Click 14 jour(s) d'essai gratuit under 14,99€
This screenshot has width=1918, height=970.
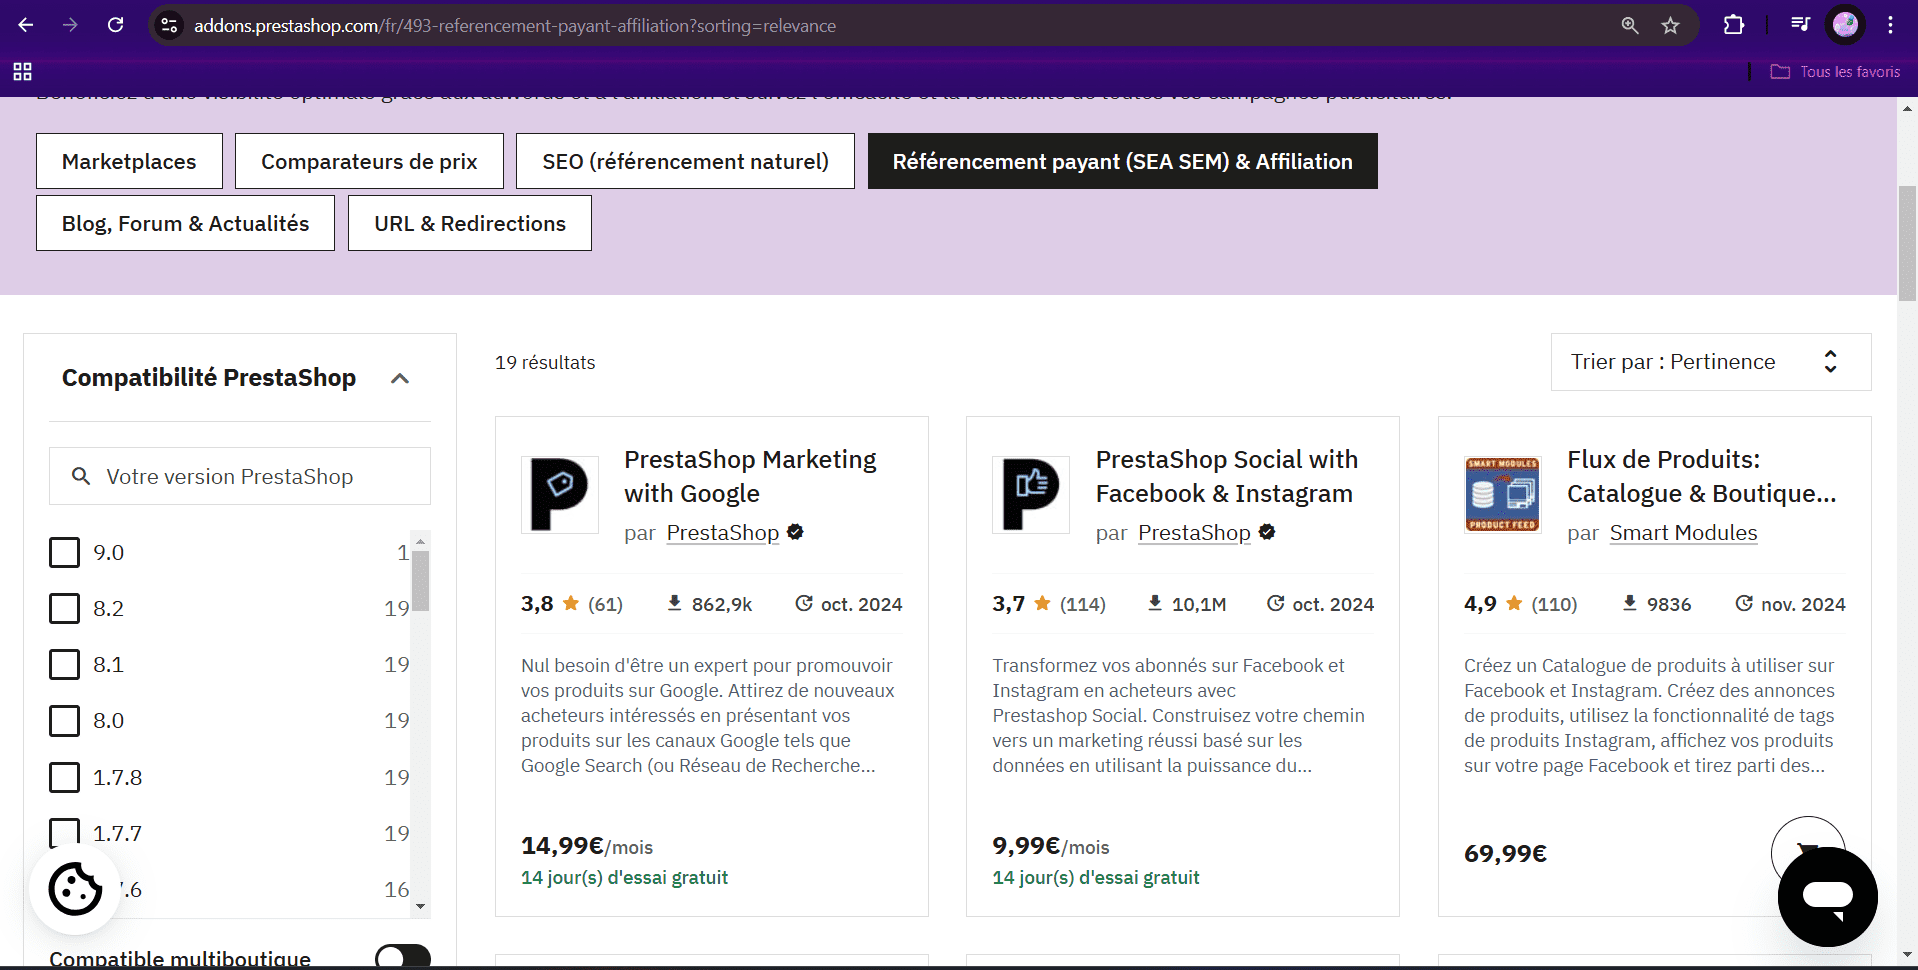(x=624, y=877)
